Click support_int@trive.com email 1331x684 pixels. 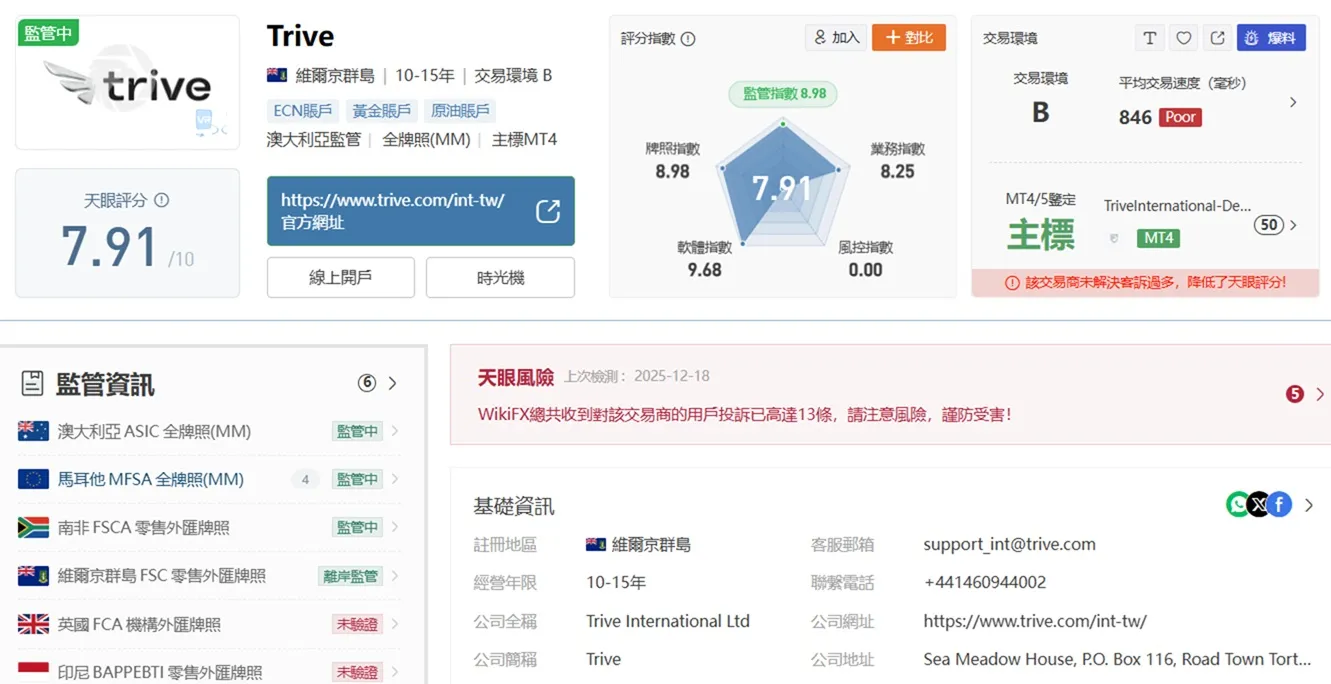(x=1009, y=545)
